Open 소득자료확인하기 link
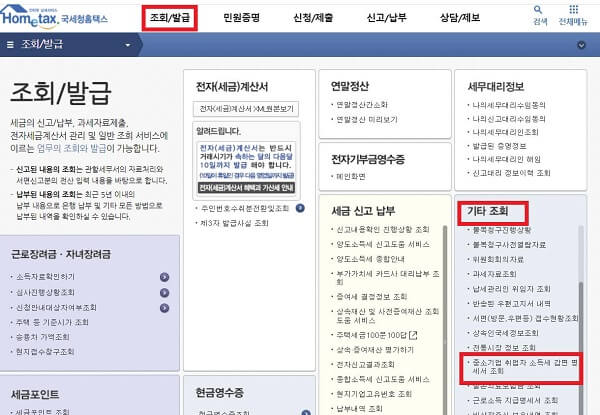This screenshot has width=600, height=415. pyautogui.click(x=45, y=277)
